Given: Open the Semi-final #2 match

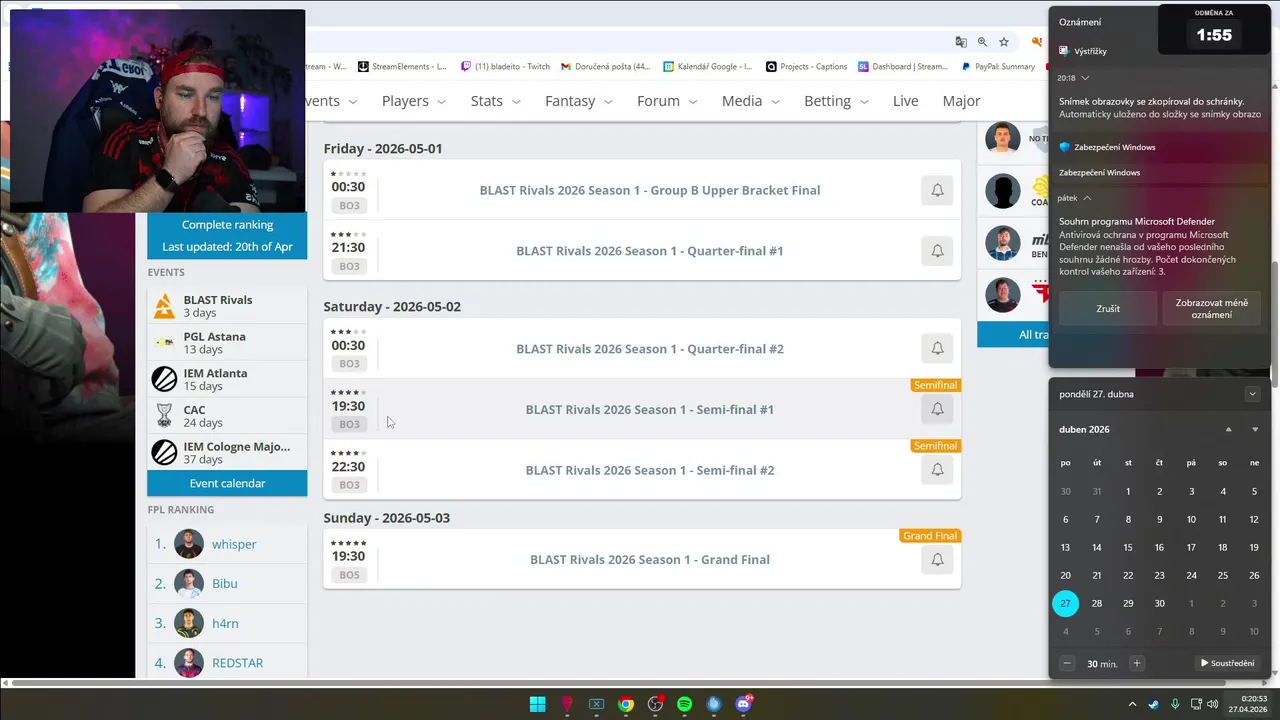Looking at the screenshot, I should tap(650, 470).
